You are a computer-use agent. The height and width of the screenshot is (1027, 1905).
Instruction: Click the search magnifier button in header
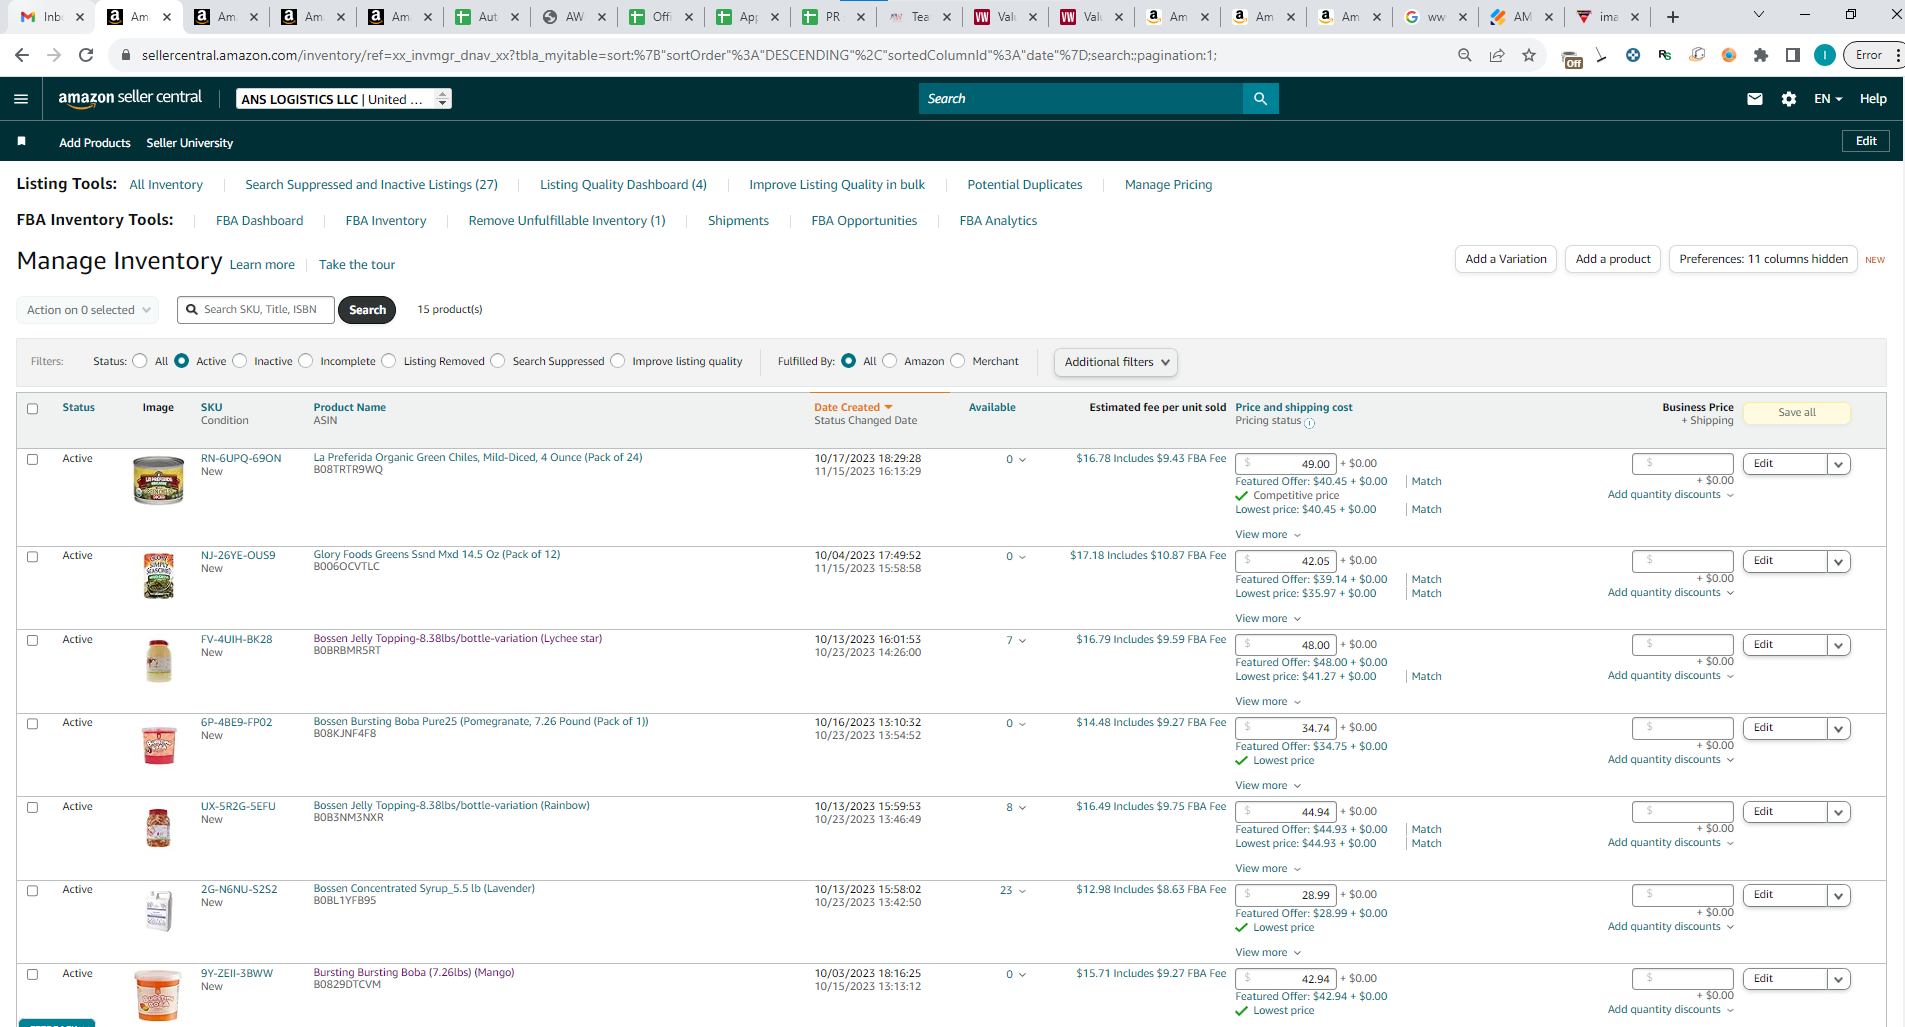tap(1261, 99)
